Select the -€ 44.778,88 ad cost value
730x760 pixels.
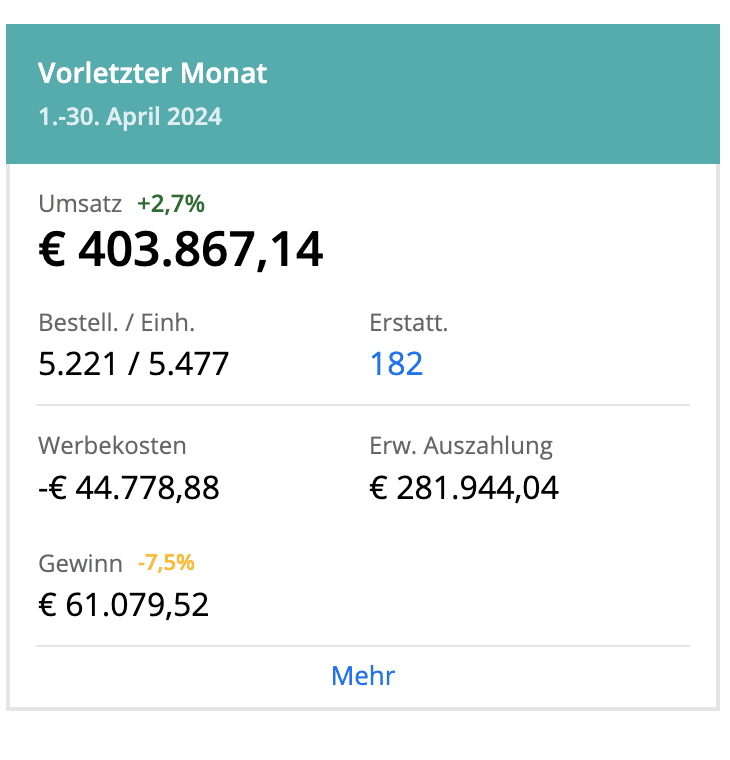pos(129,488)
